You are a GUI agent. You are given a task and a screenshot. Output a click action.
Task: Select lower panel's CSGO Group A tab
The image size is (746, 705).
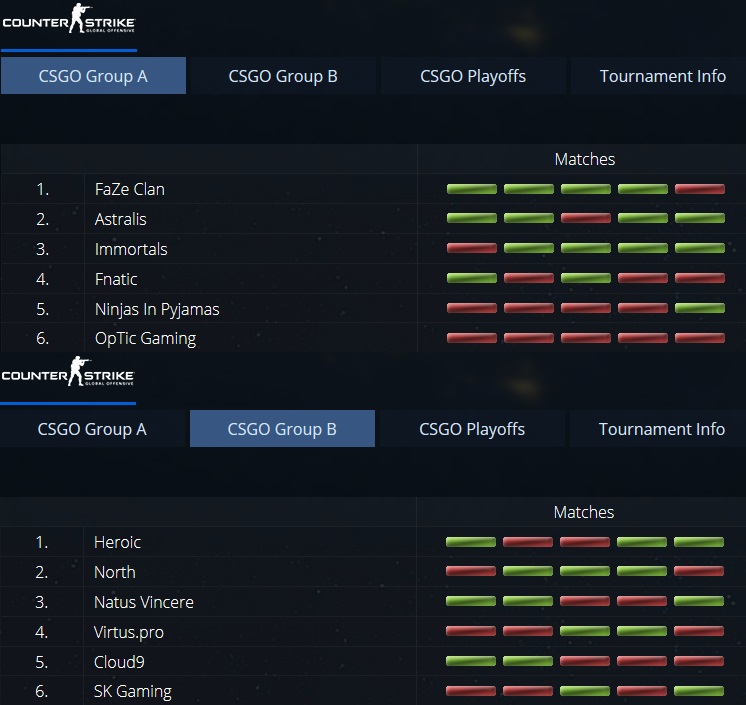[92, 429]
